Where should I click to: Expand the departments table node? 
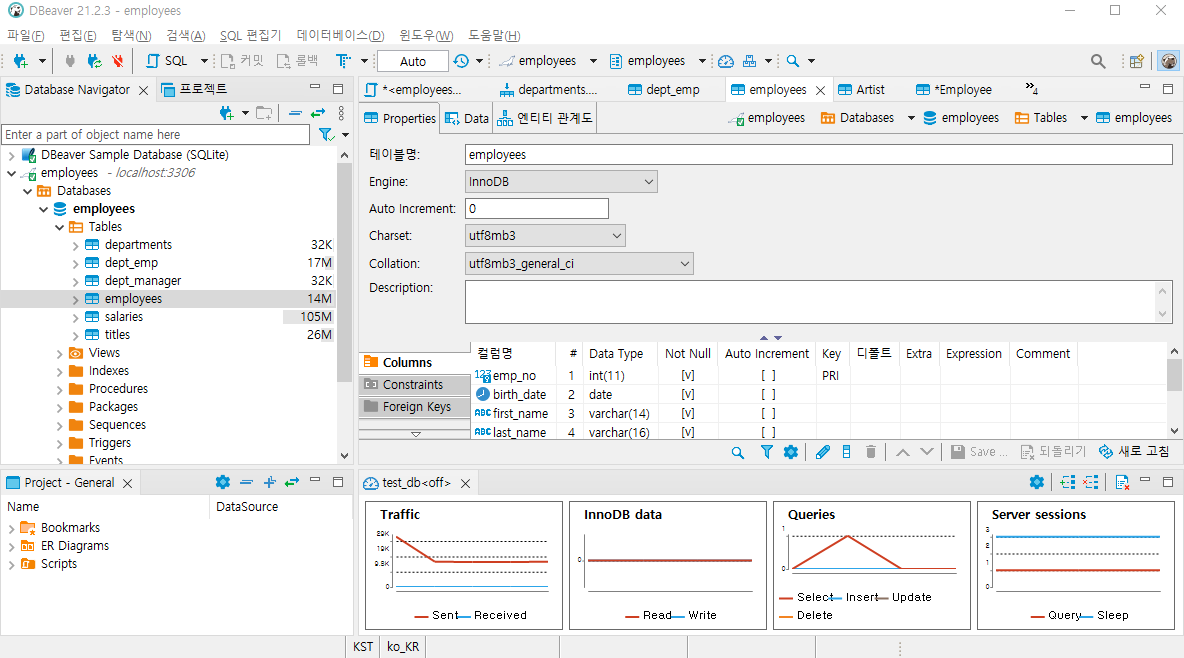pos(76,246)
